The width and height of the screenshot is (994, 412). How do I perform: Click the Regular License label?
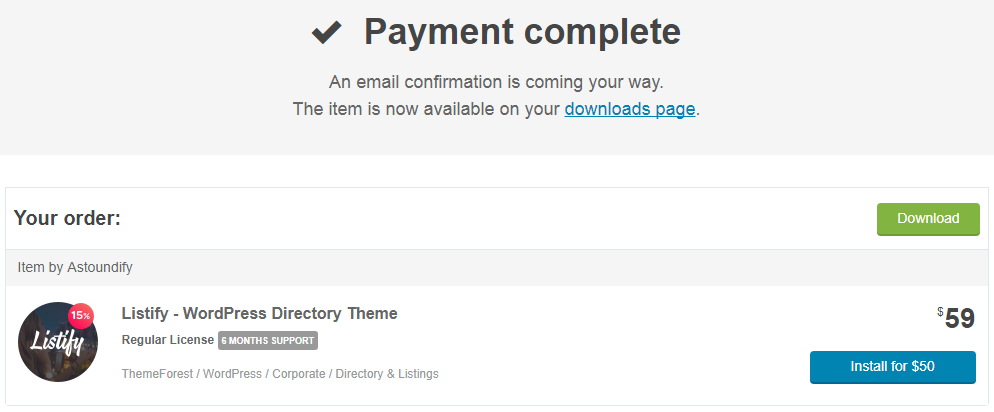point(167,340)
